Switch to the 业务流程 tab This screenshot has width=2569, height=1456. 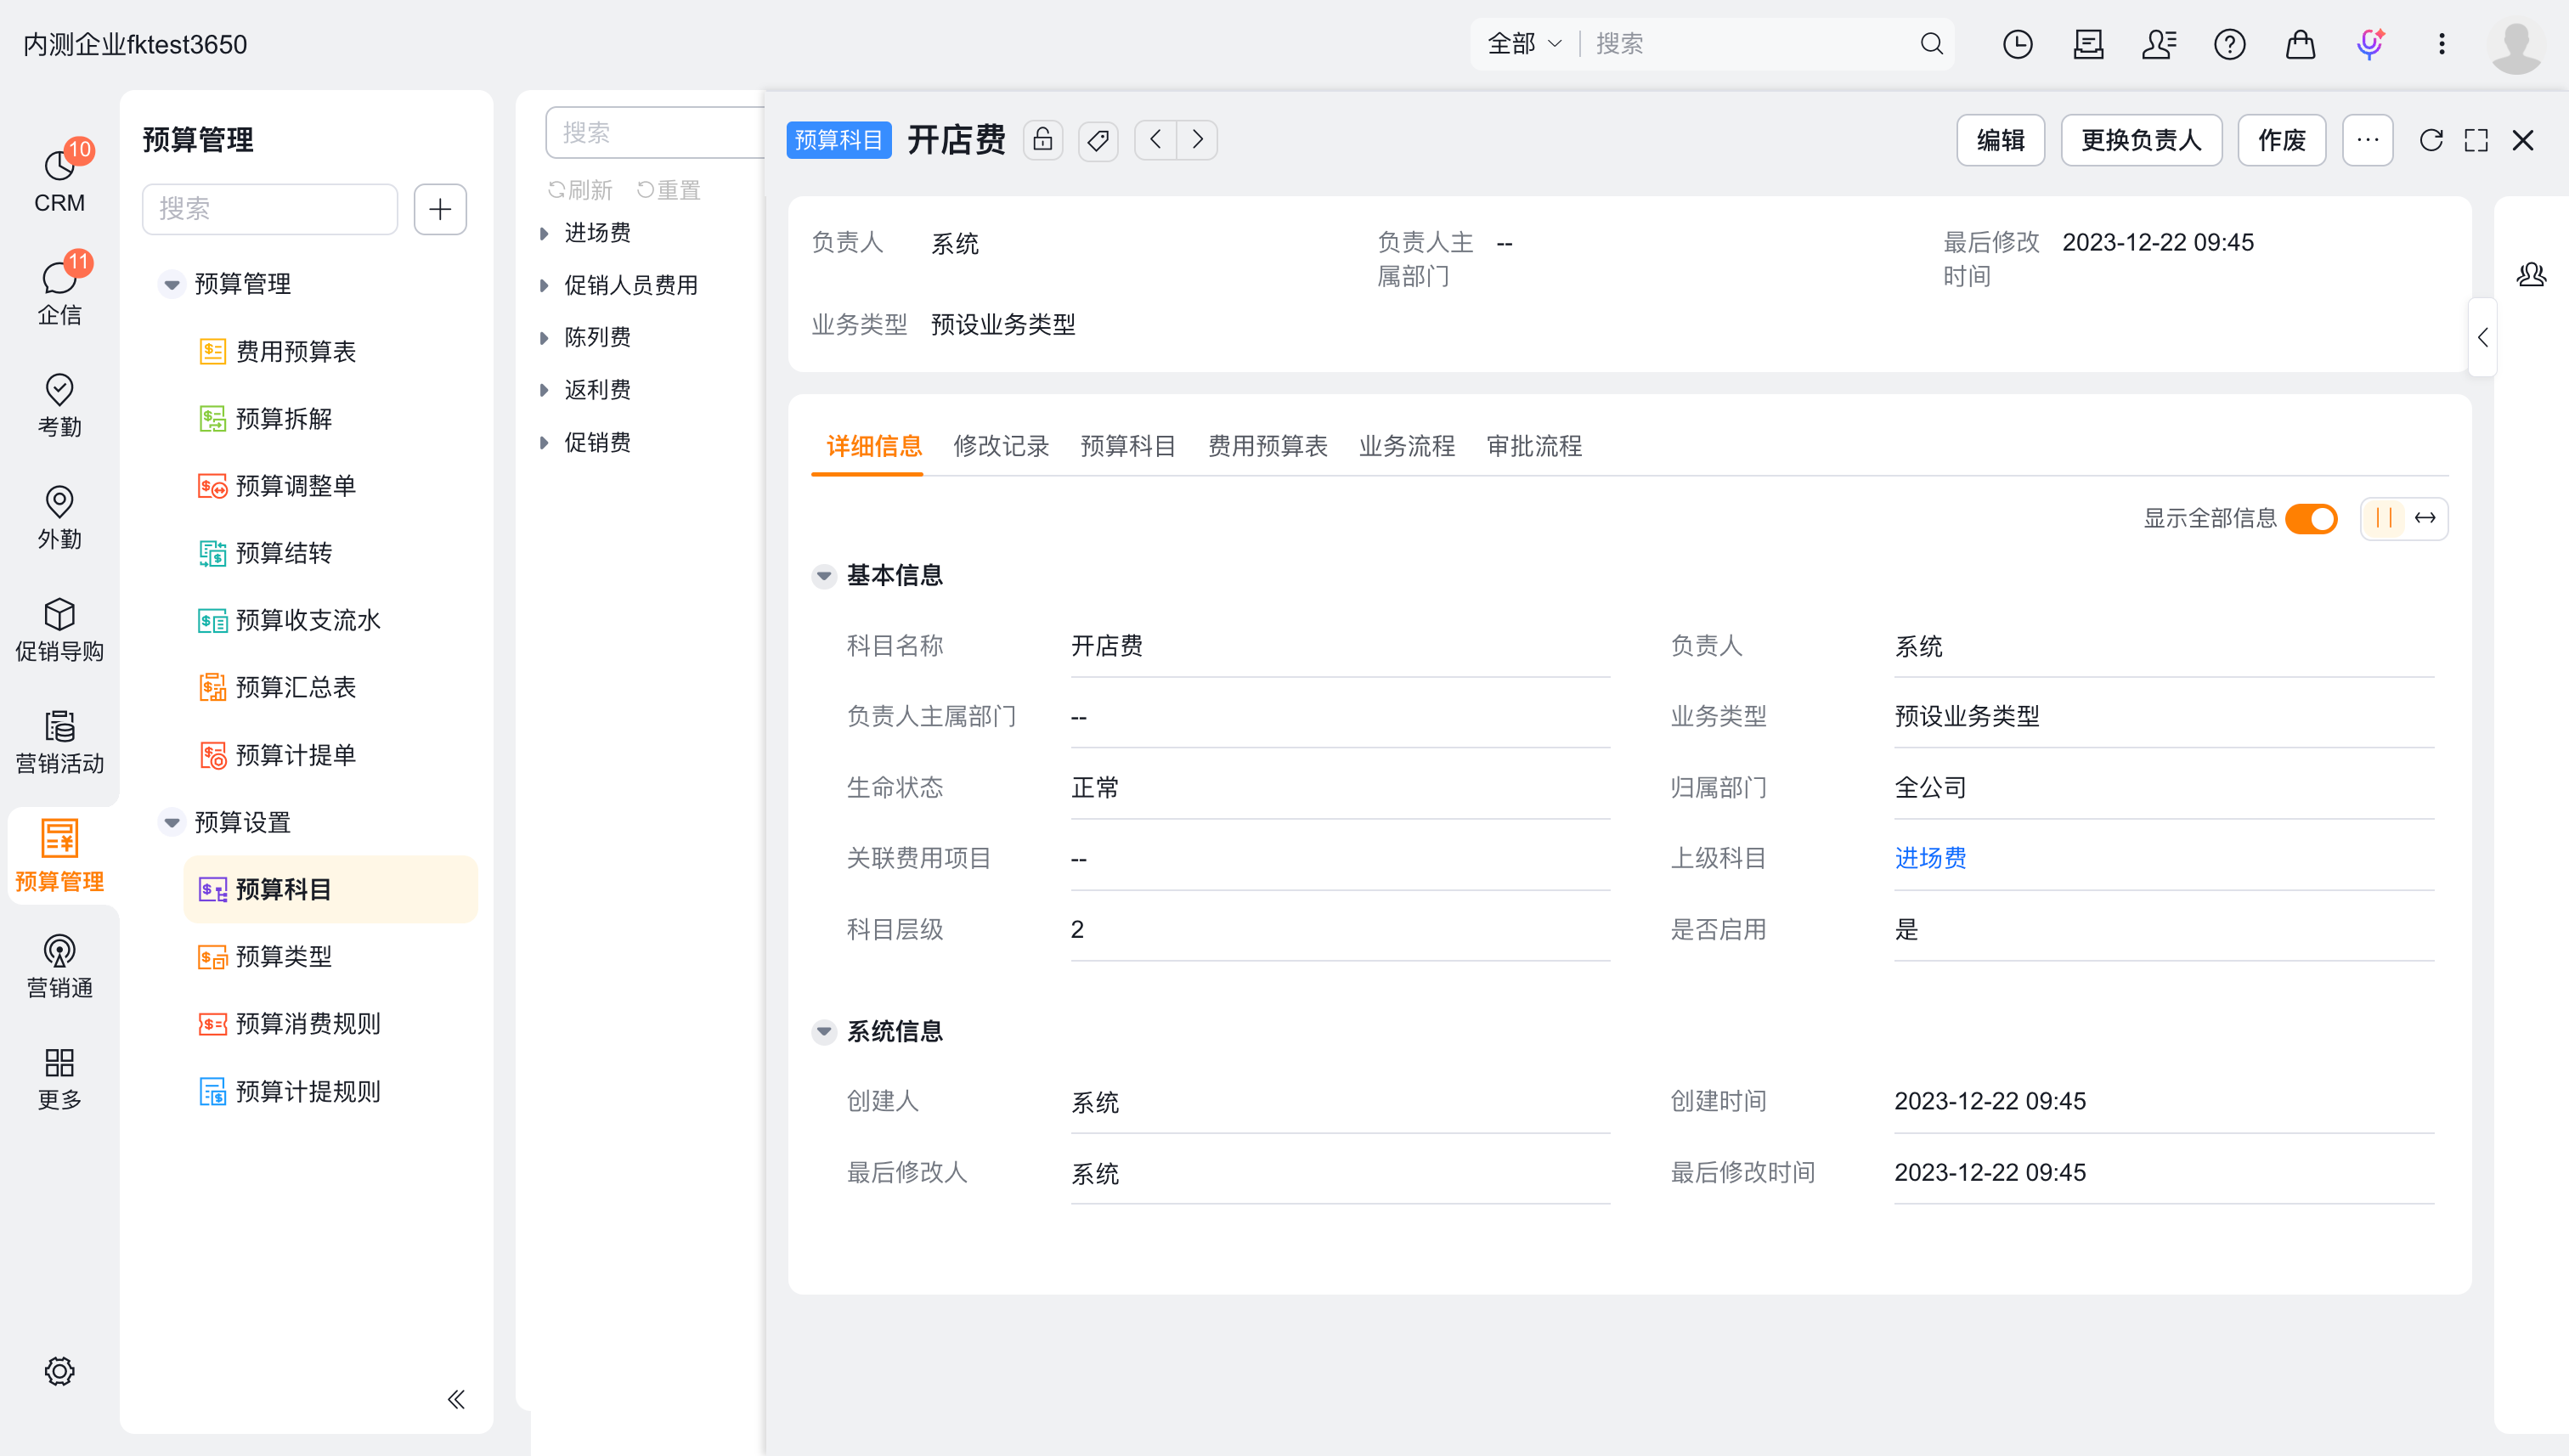[1406, 446]
